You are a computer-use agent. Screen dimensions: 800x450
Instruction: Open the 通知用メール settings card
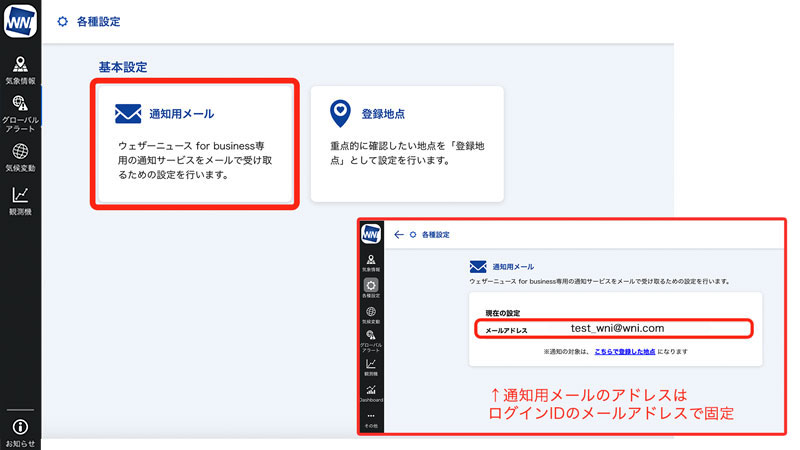point(195,144)
